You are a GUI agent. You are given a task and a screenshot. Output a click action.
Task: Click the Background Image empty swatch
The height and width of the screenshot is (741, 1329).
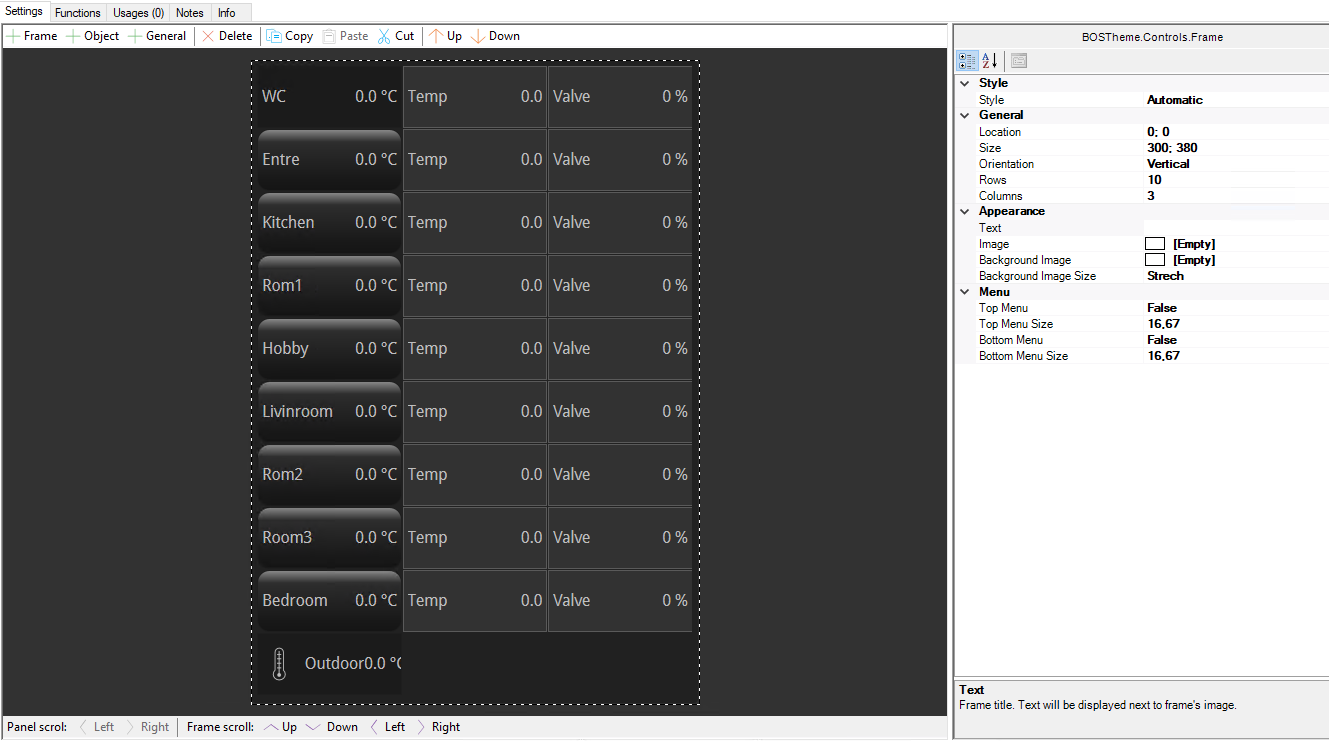tap(1155, 260)
